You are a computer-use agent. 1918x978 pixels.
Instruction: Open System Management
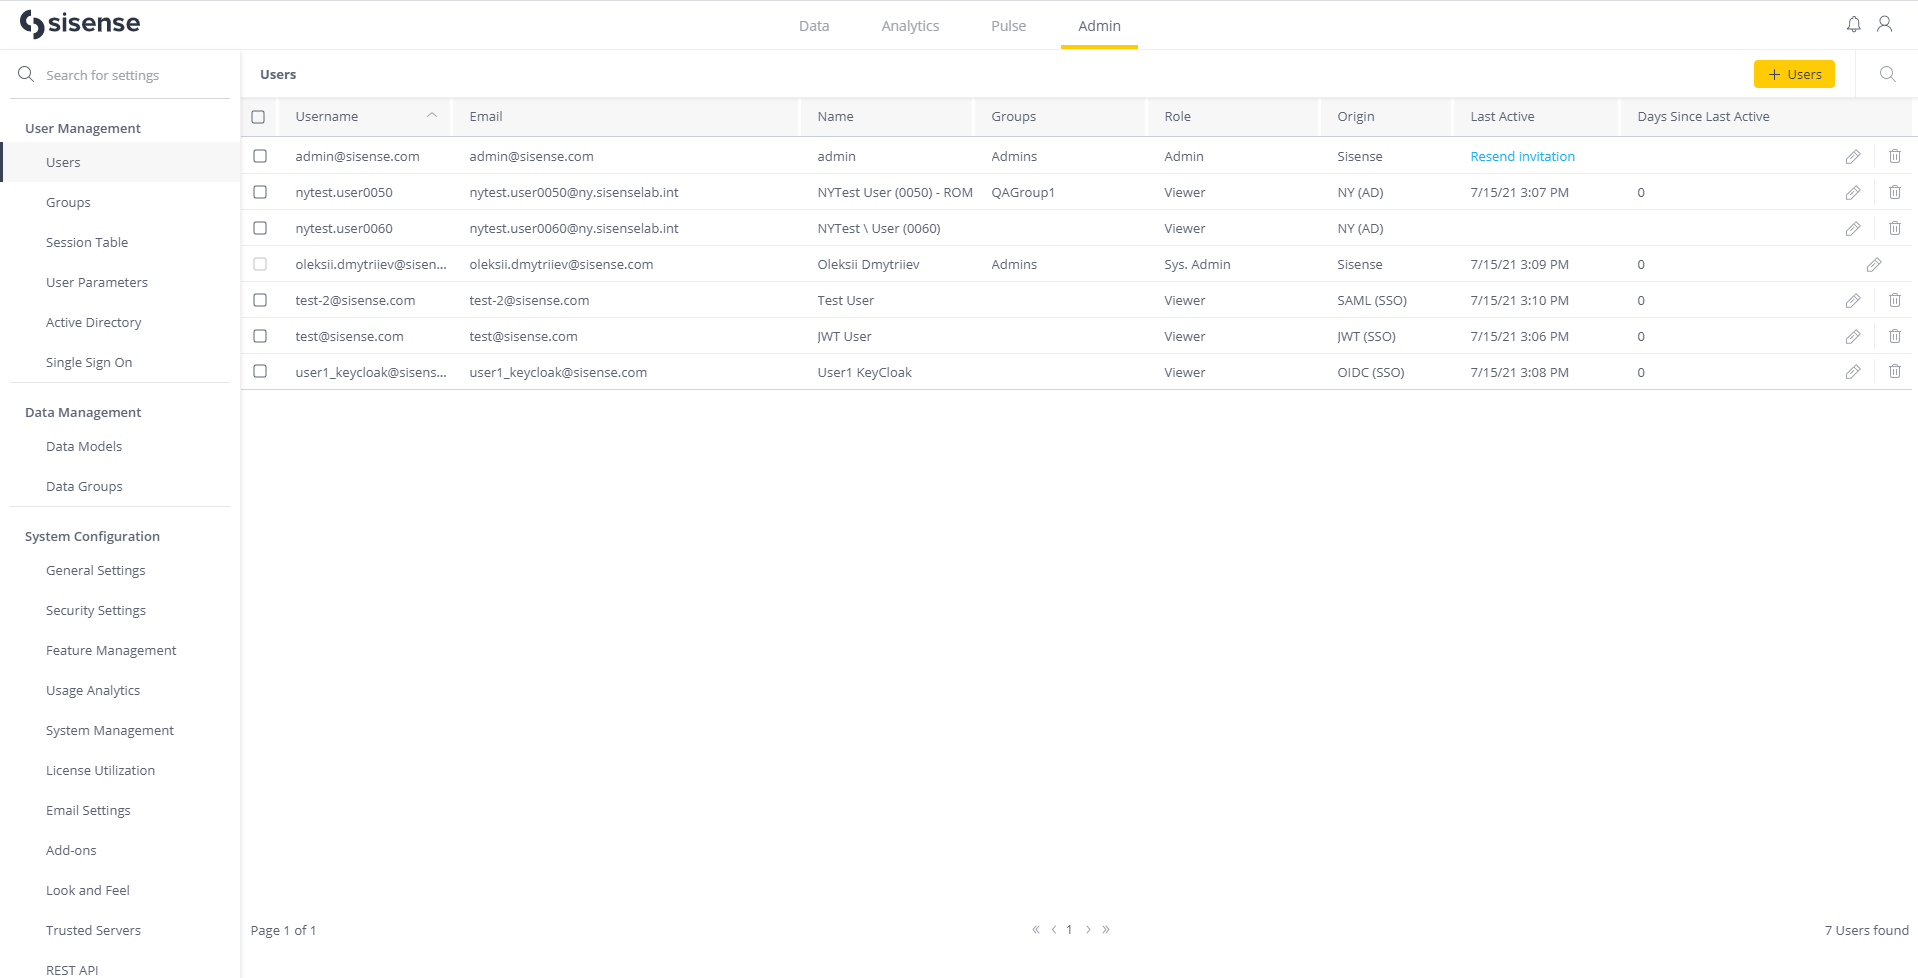pyautogui.click(x=110, y=730)
